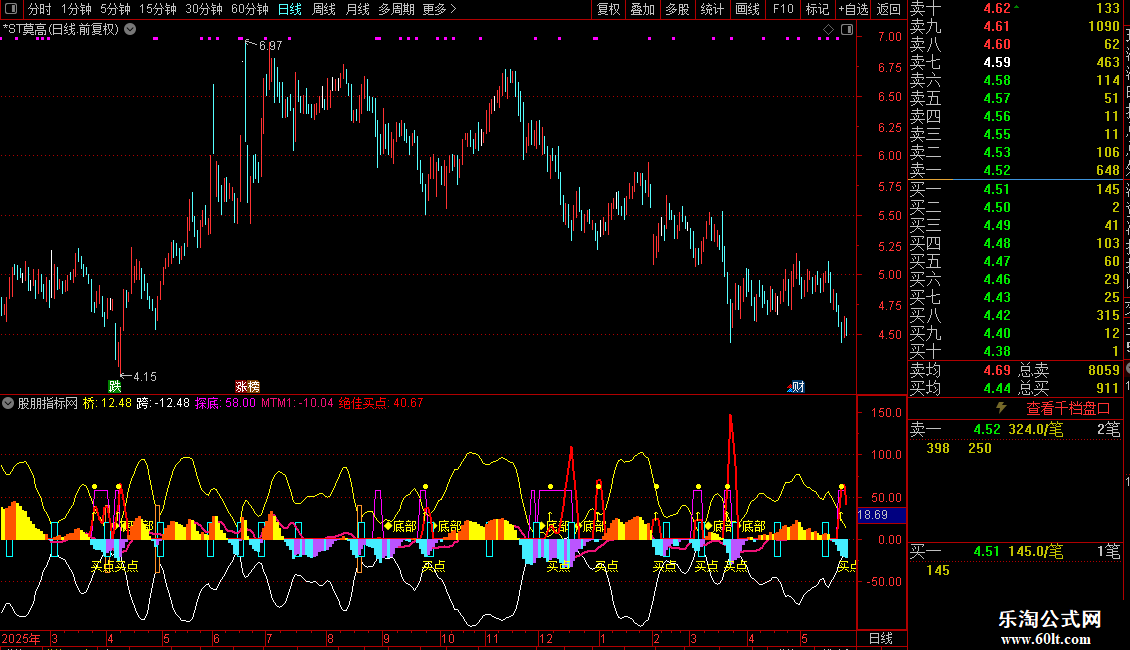The height and width of the screenshot is (650, 1130).
Task: Click the 返回 back button
Action: [x=889, y=9]
